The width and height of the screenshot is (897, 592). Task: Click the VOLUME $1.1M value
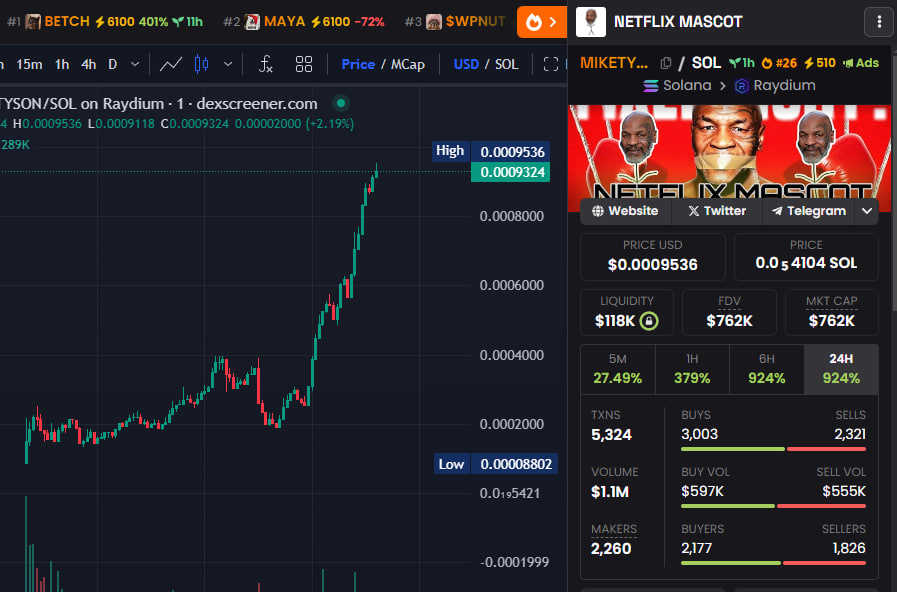(x=610, y=492)
